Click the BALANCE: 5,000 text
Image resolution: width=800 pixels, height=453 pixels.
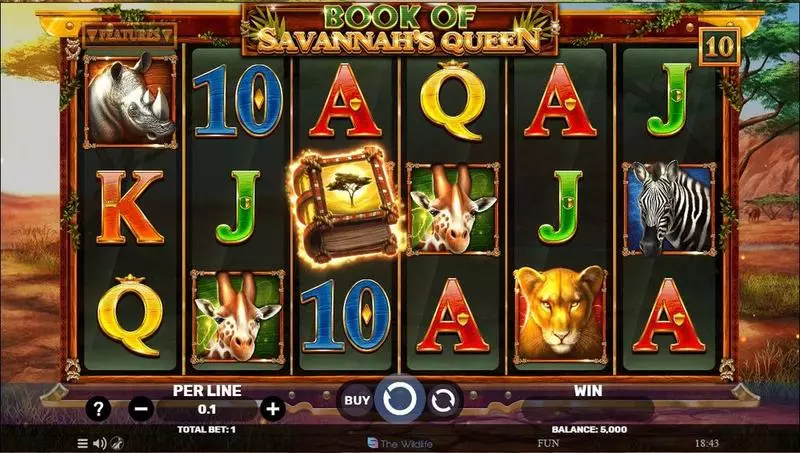pos(589,430)
